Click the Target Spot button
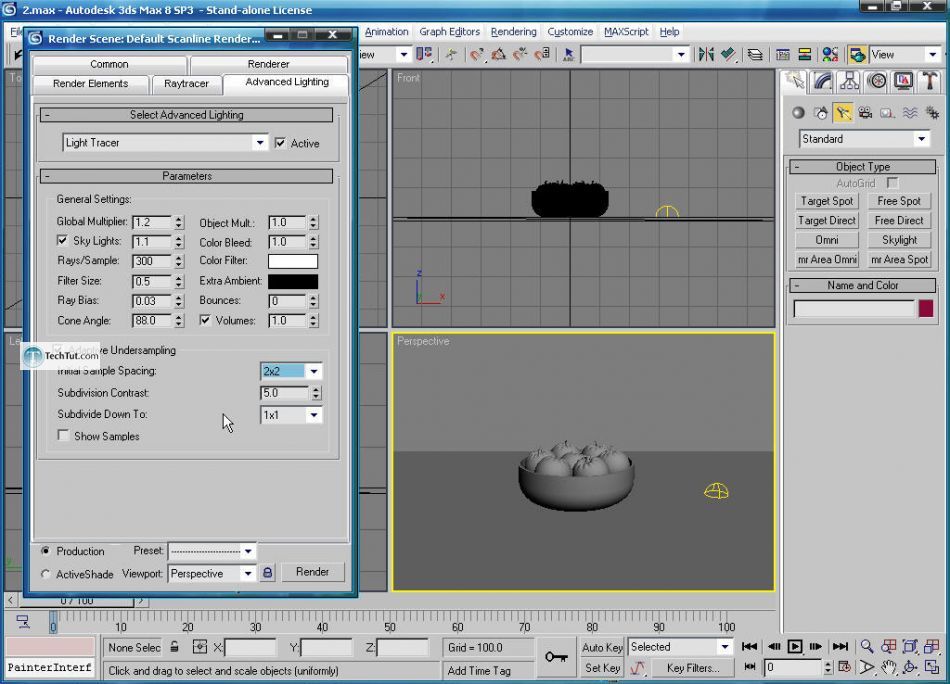The height and width of the screenshot is (684, 950). pos(826,201)
